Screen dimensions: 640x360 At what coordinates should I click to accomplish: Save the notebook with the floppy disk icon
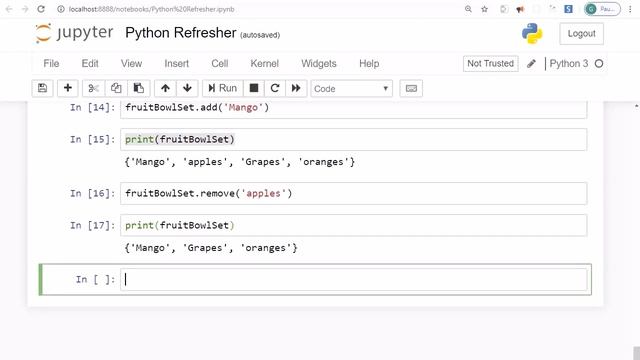click(x=42, y=88)
